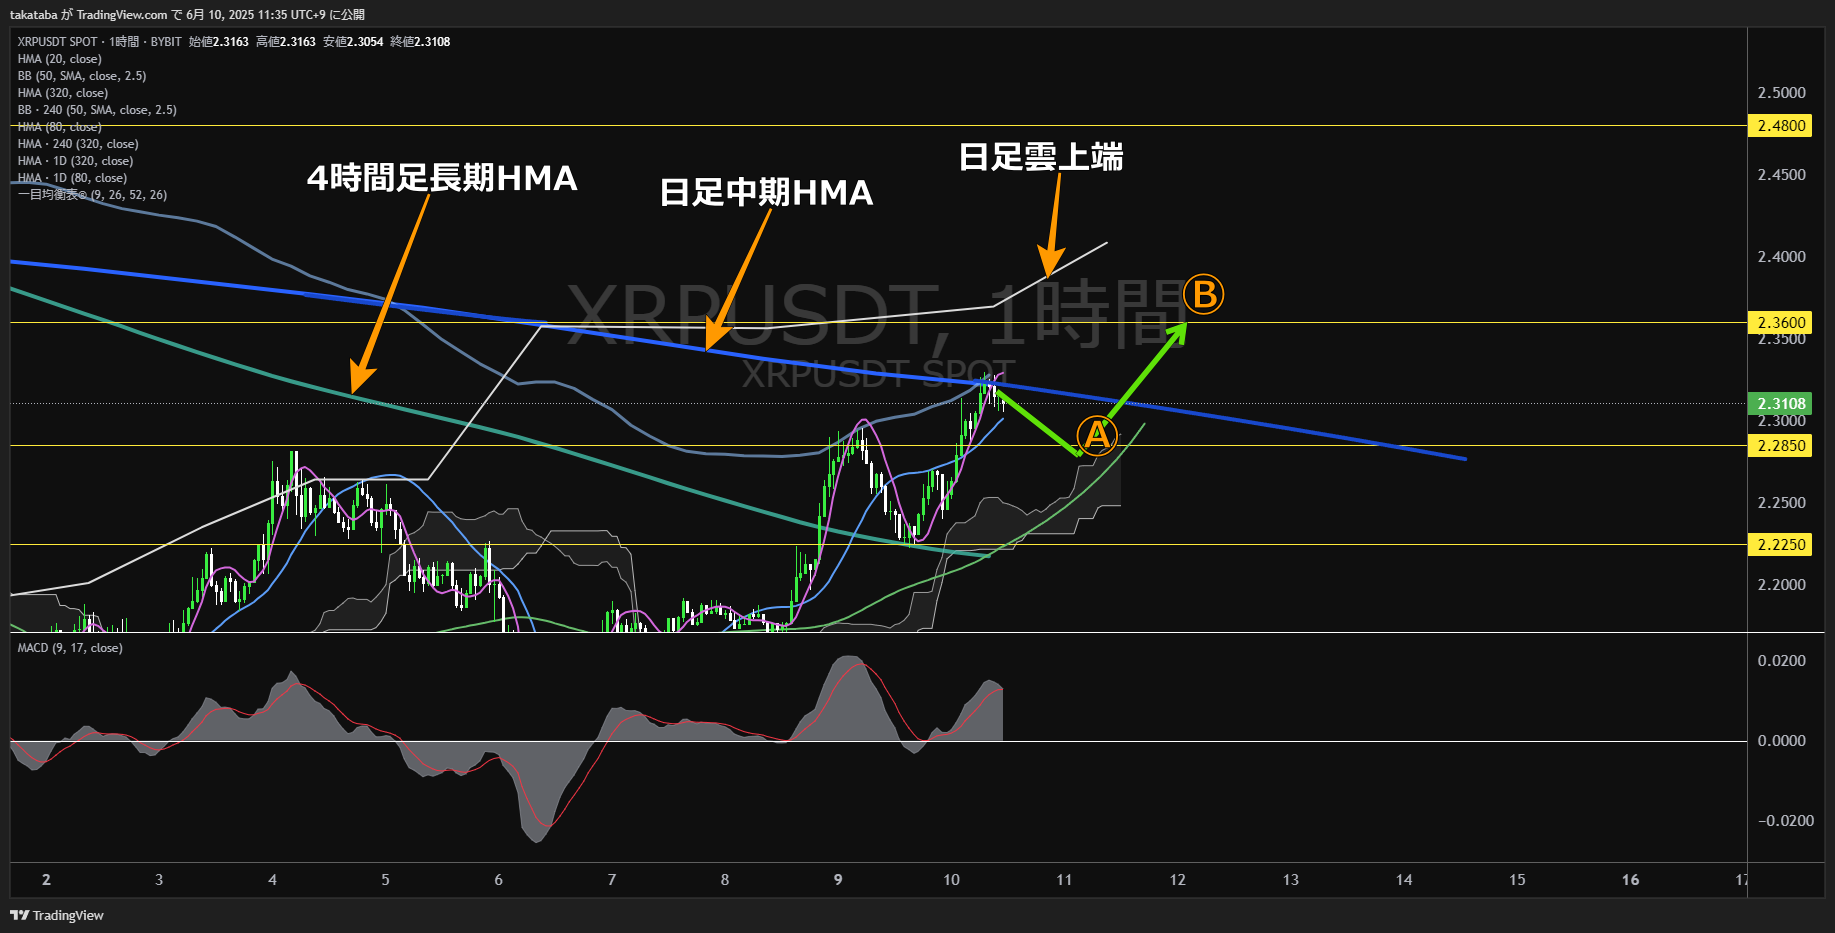Click the yellow 2.3600 price label
Screen dimensions: 1835x933
point(1781,322)
